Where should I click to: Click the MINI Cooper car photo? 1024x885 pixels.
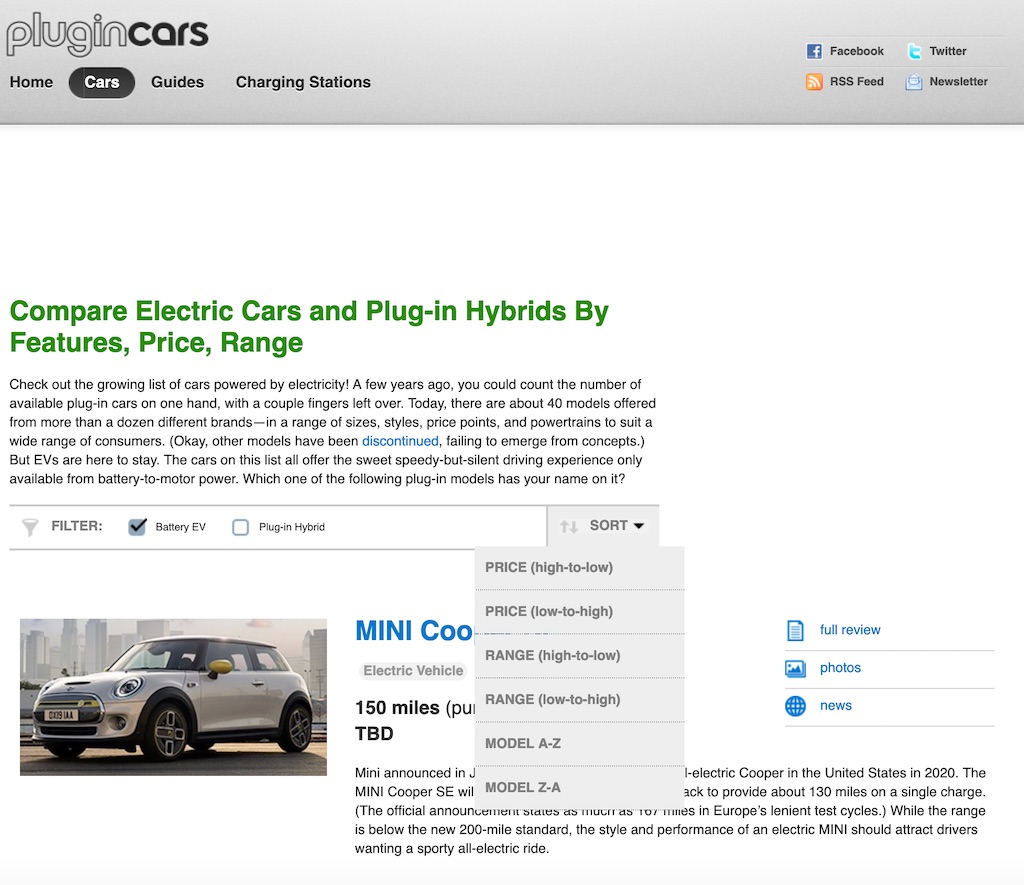pos(173,698)
